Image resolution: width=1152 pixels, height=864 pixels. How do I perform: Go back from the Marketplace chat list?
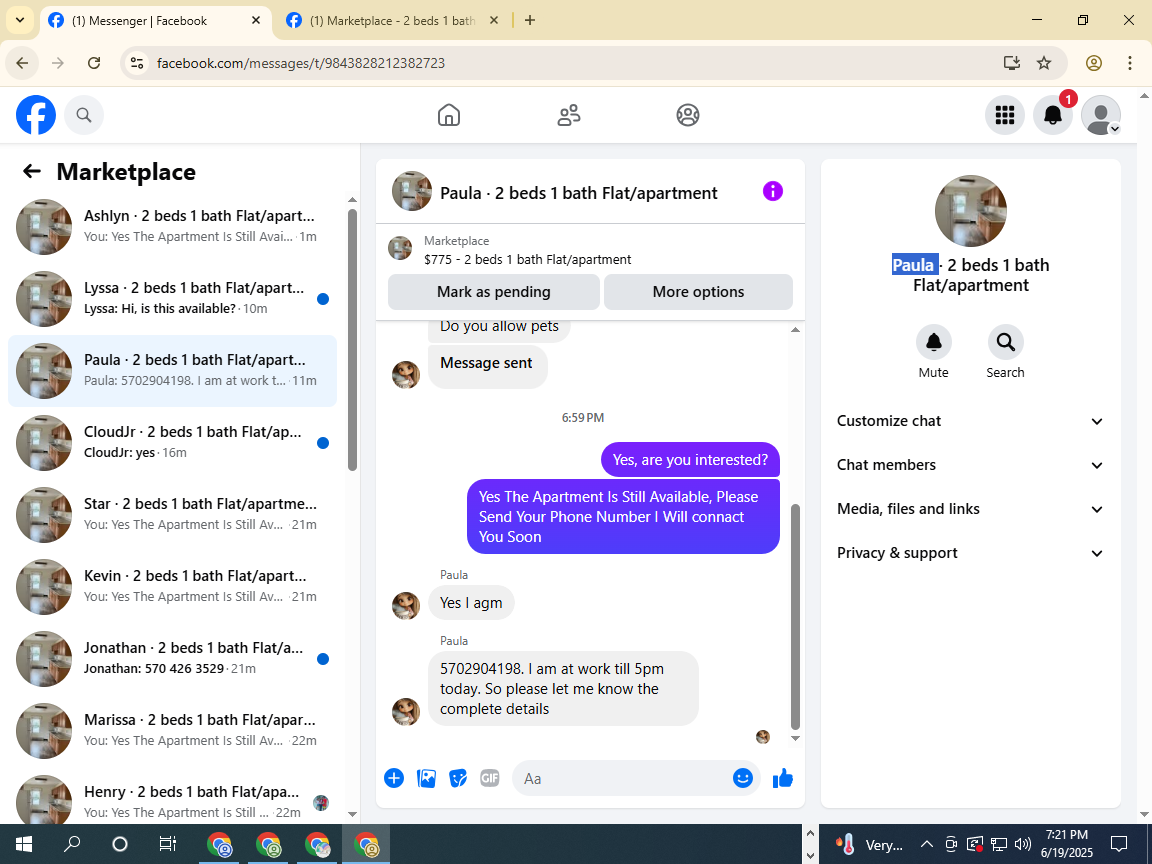click(32, 171)
